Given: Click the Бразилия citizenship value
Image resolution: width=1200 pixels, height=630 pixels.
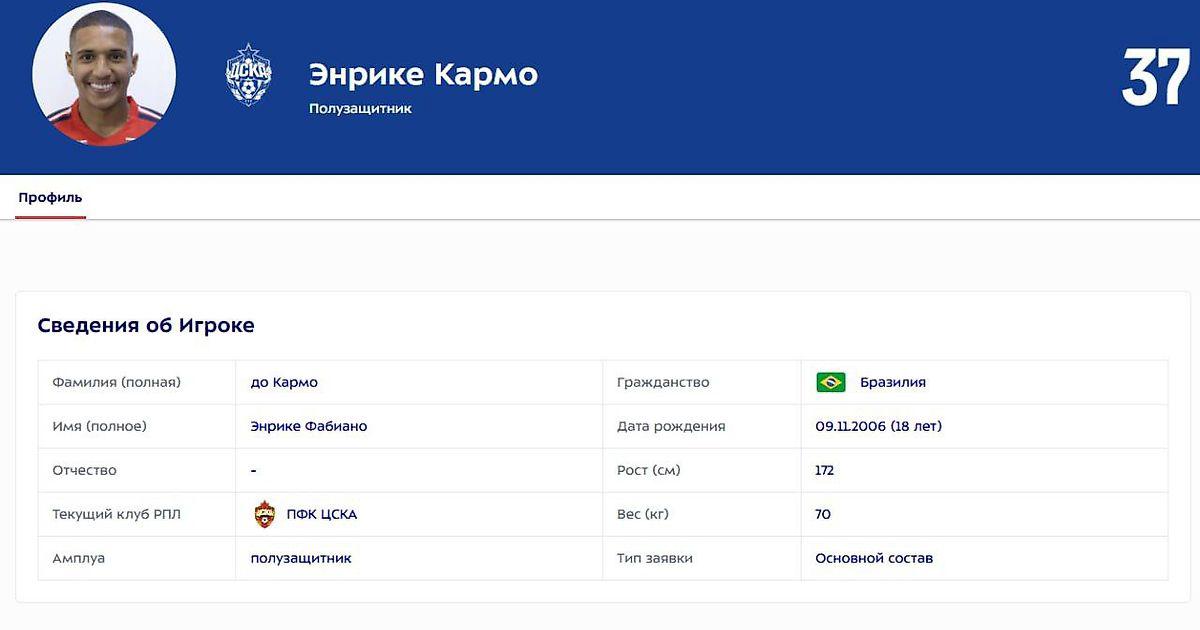Looking at the screenshot, I should point(892,382).
